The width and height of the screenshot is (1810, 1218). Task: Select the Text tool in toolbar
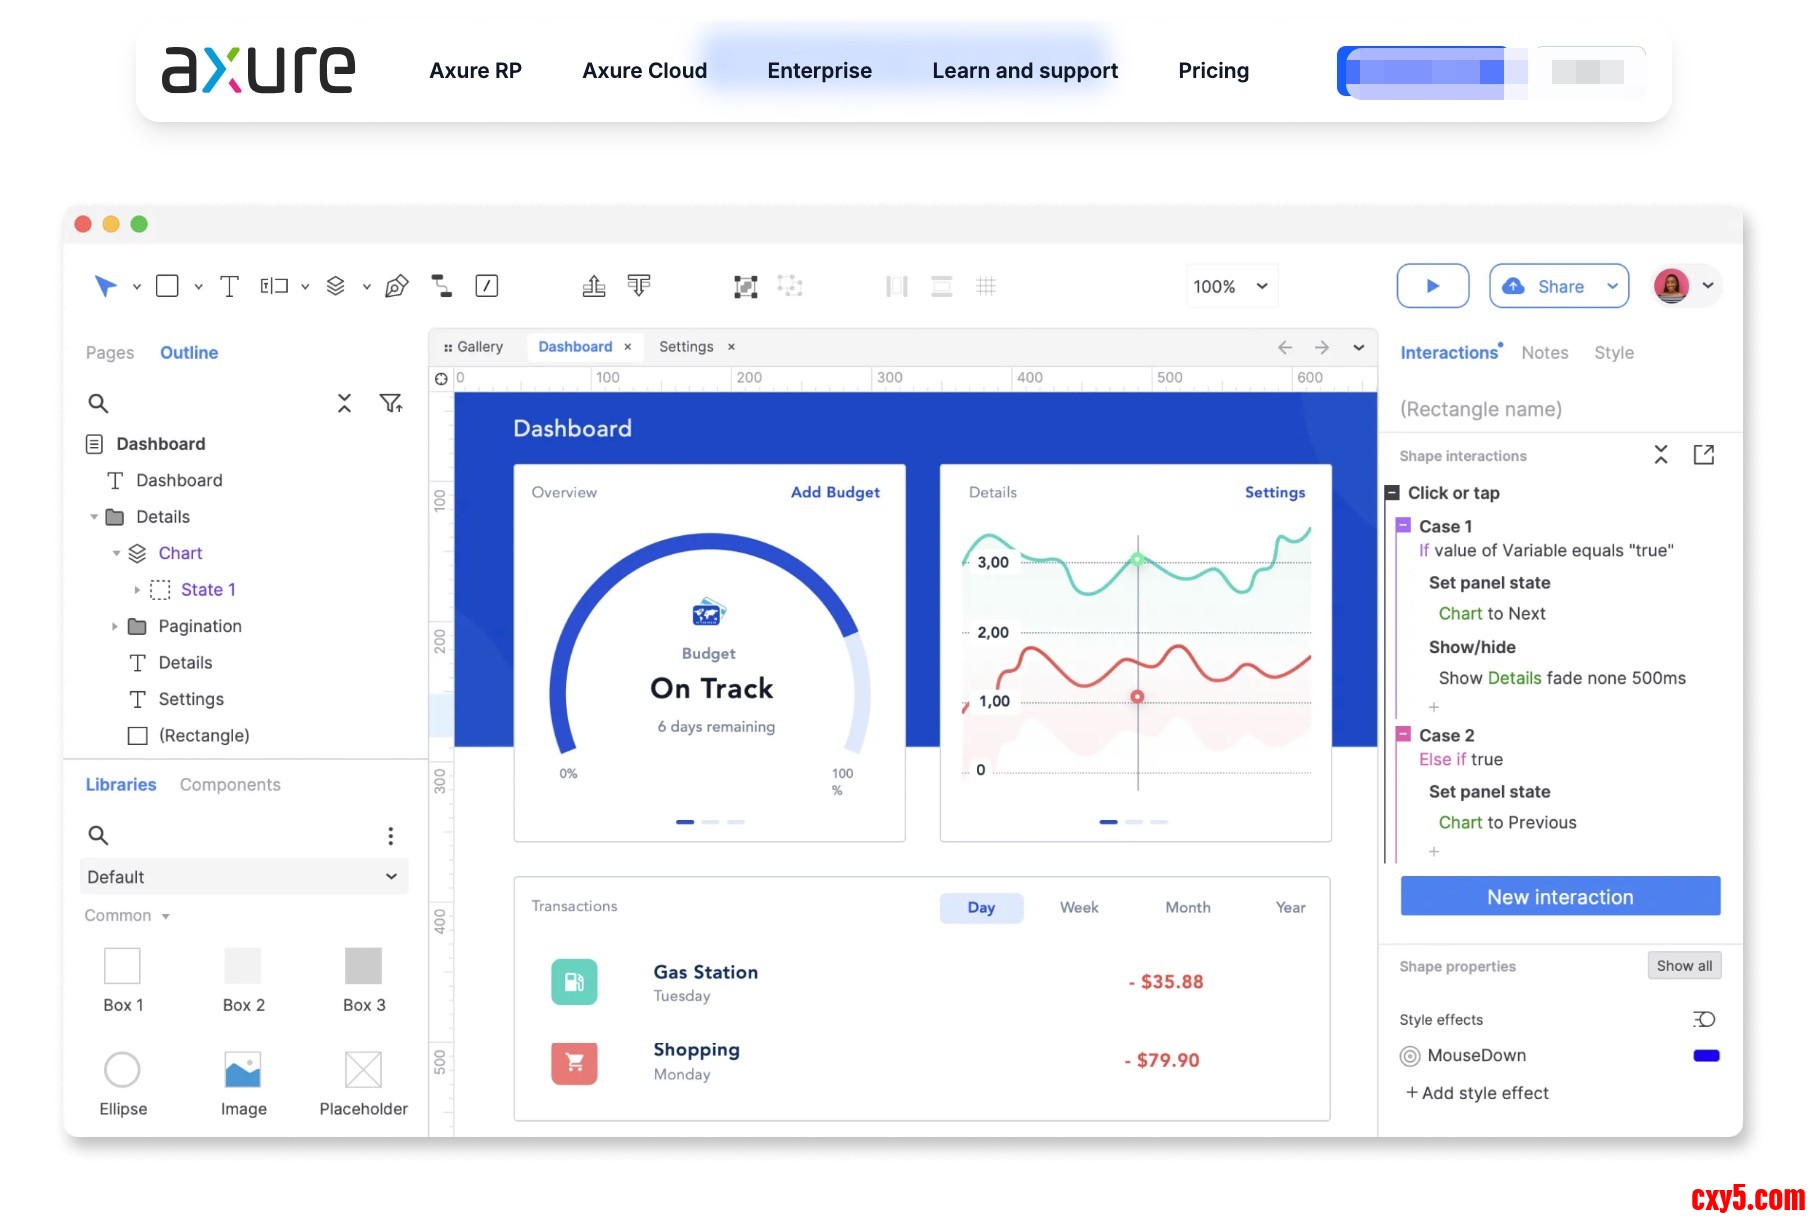point(229,287)
